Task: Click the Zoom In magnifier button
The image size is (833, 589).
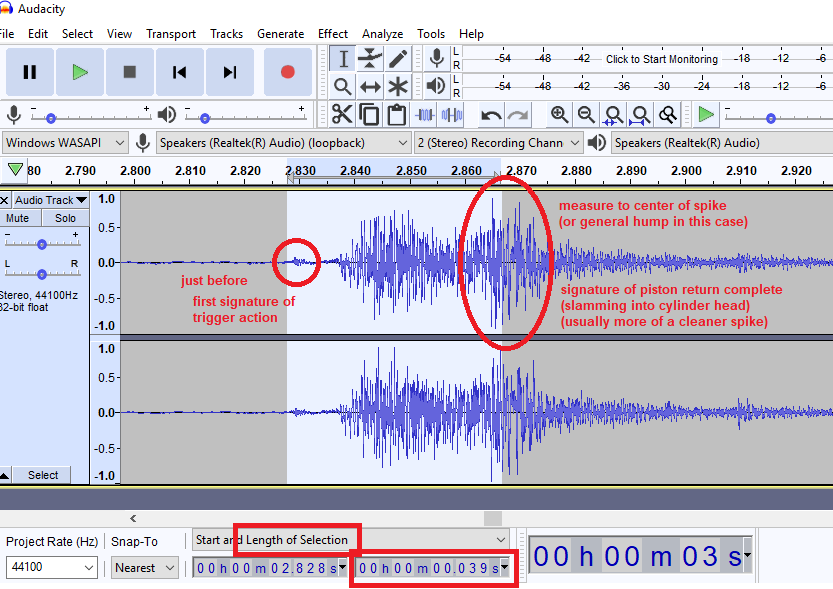Action: 559,115
